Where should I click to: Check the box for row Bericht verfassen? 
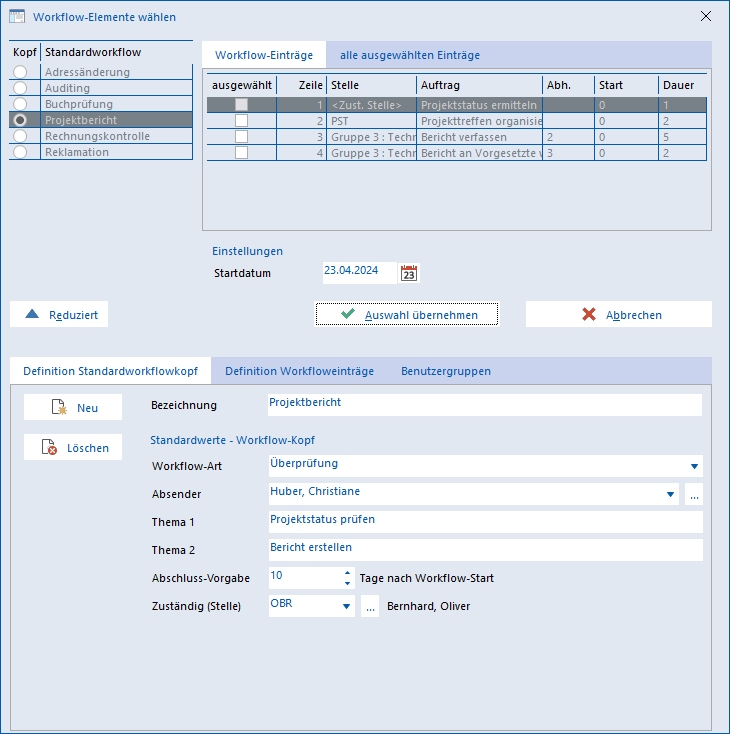click(242, 137)
